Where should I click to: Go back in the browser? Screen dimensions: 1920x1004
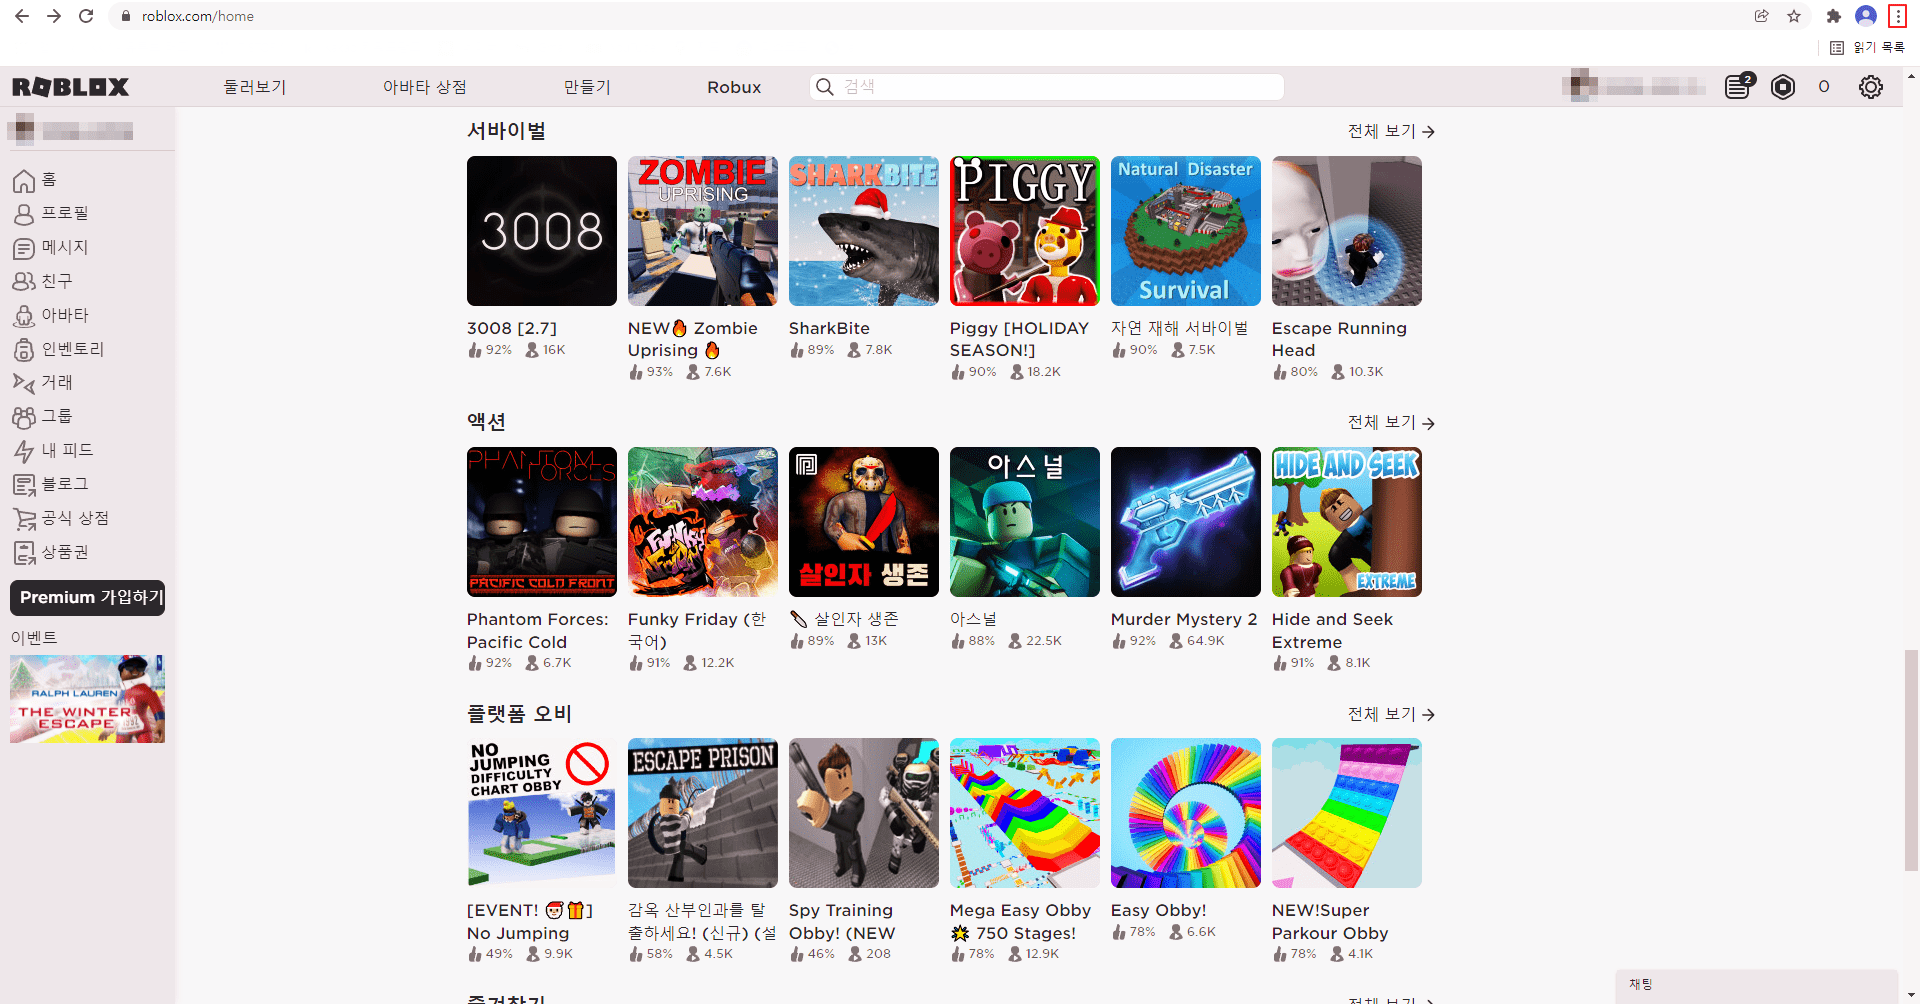click(22, 16)
